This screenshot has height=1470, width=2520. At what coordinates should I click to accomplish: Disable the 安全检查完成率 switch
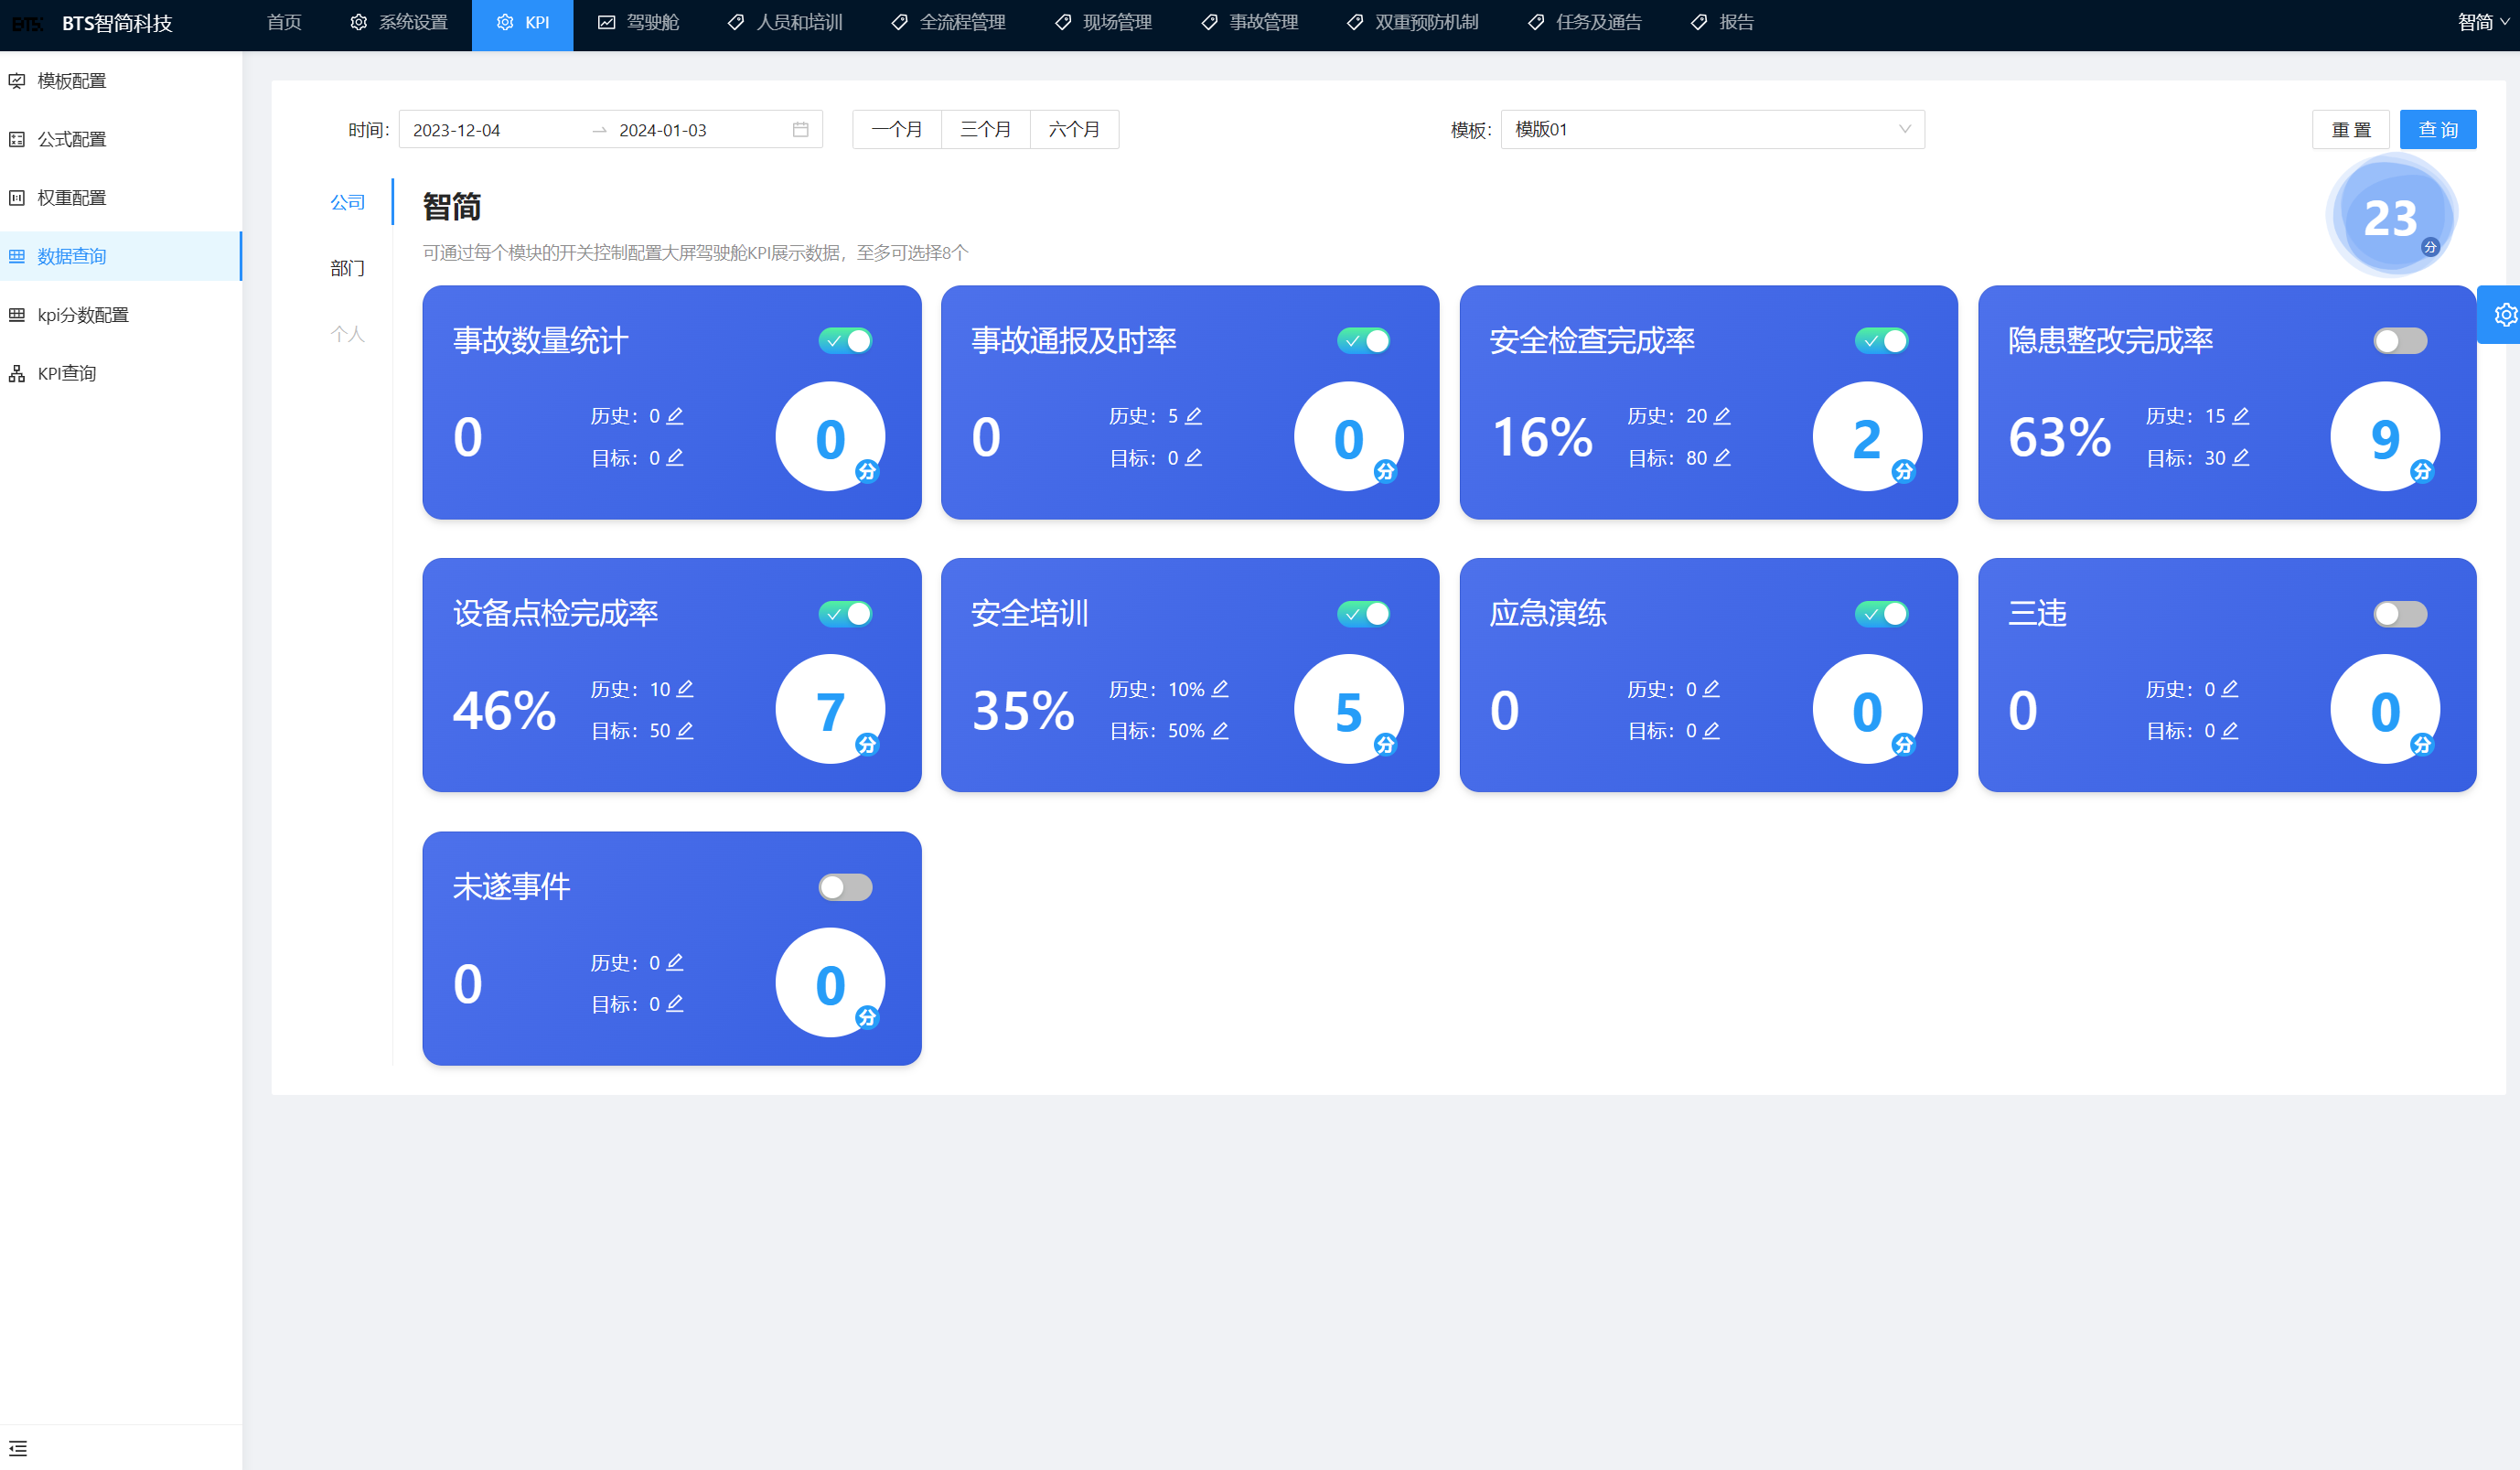click(x=1881, y=341)
